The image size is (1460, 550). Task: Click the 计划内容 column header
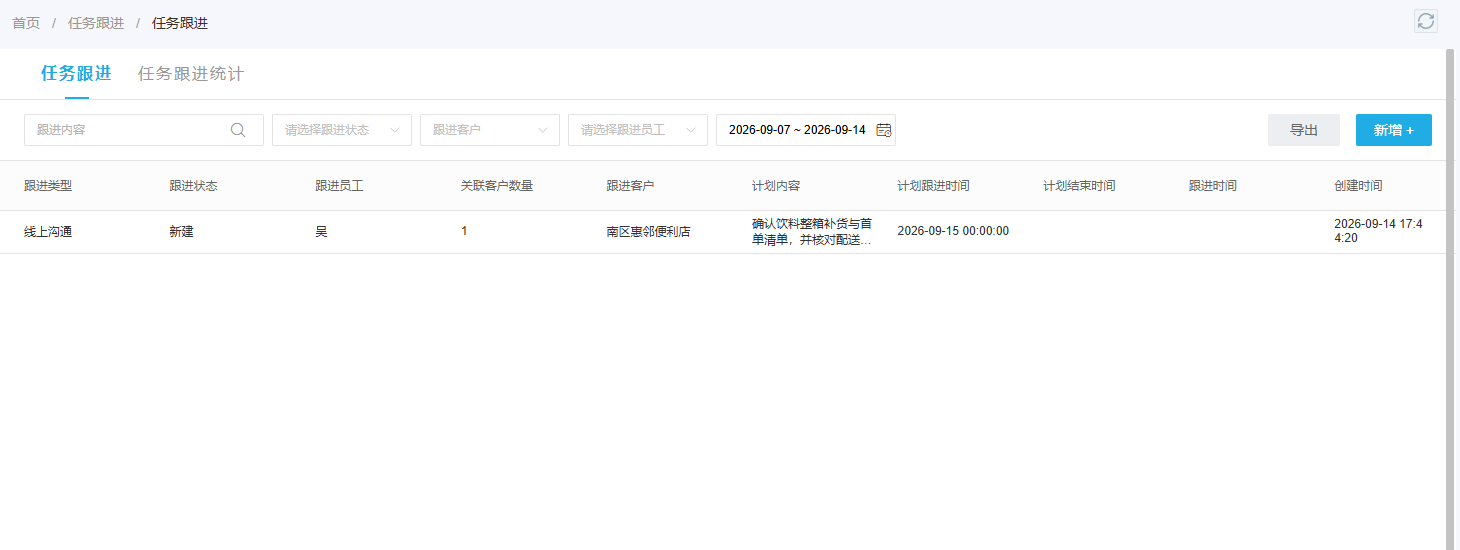pos(776,186)
